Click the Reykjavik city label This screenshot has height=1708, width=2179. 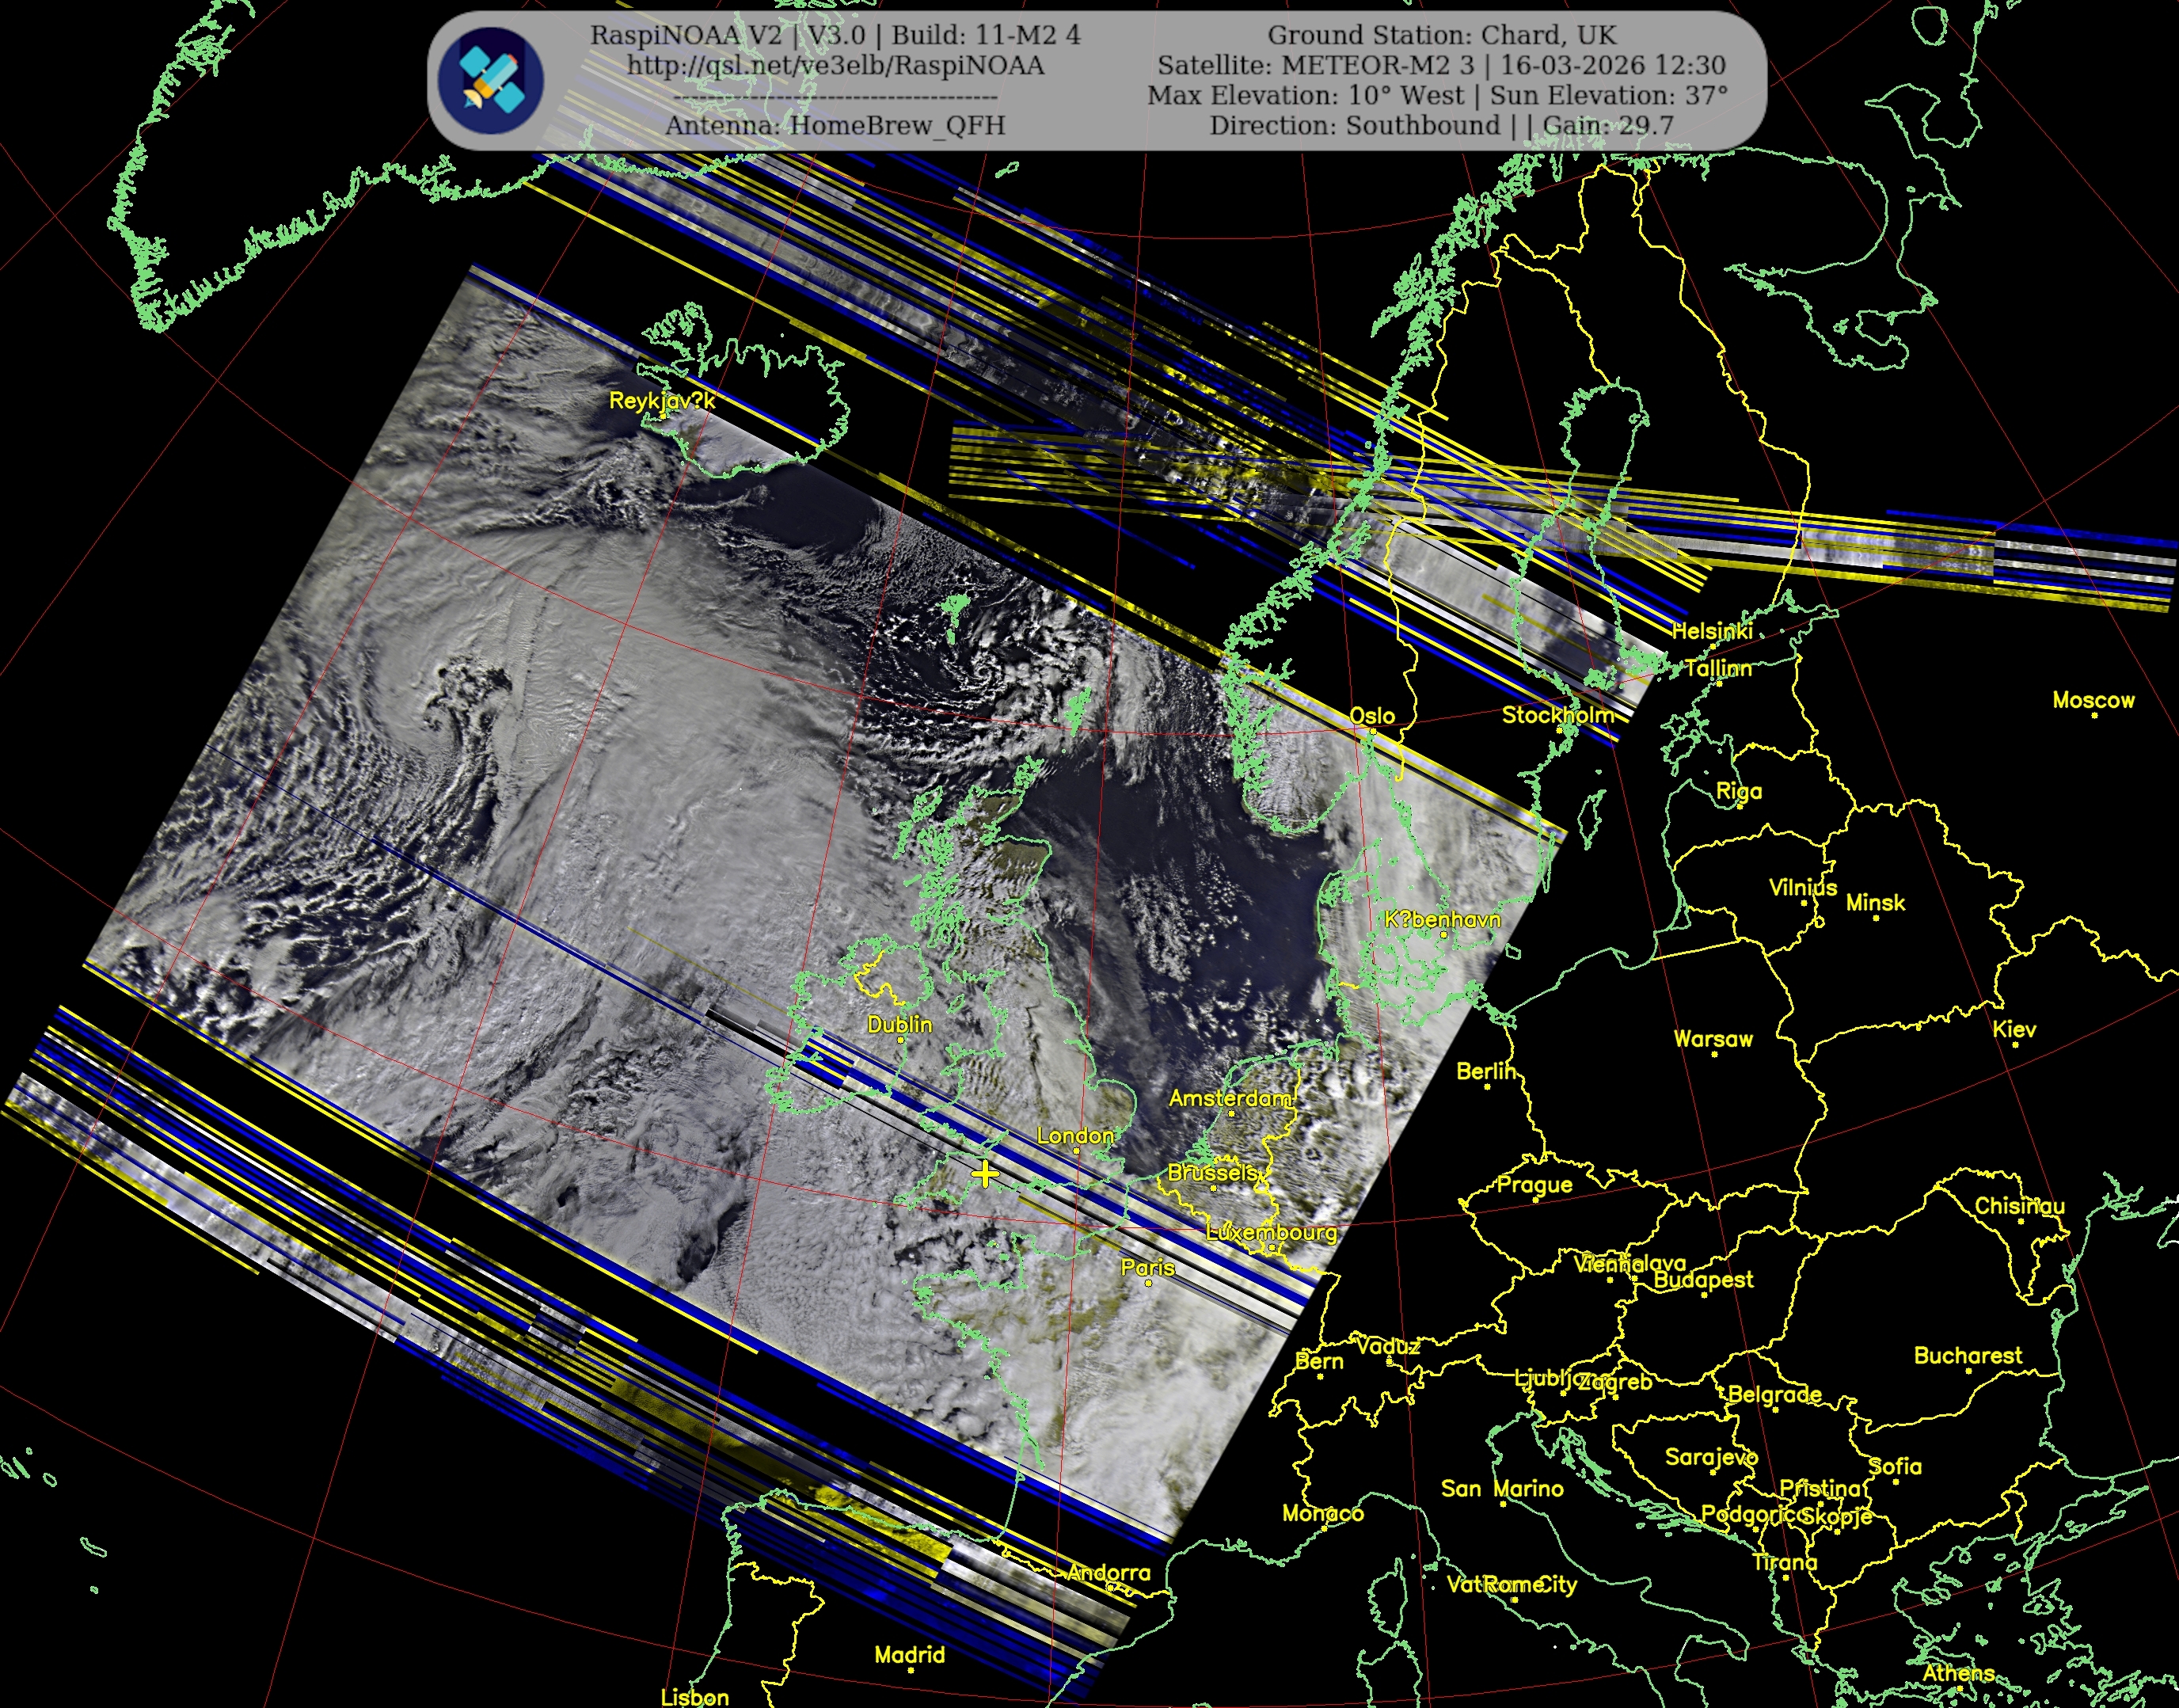pyautogui.click(x=662, y=401)
